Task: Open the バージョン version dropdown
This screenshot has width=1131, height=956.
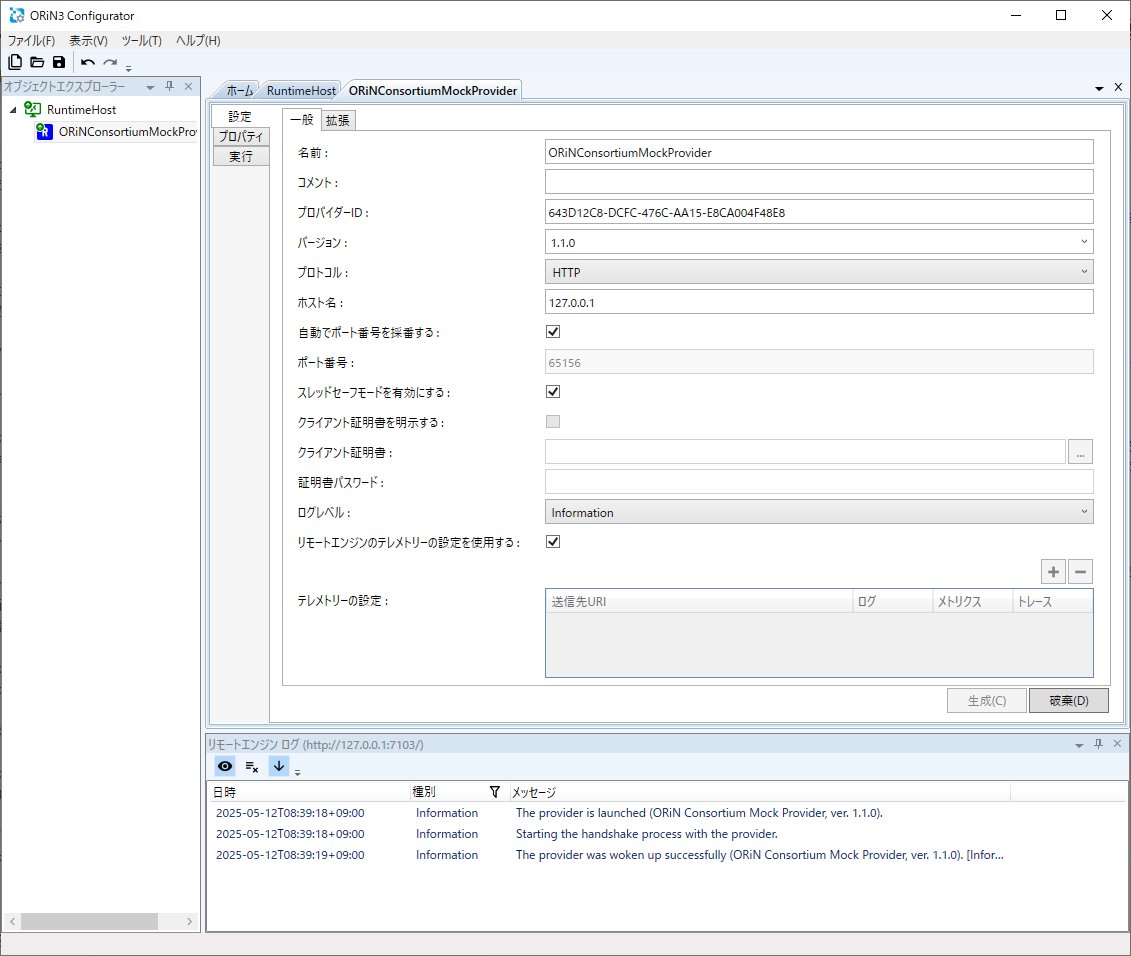Action: 819,242
